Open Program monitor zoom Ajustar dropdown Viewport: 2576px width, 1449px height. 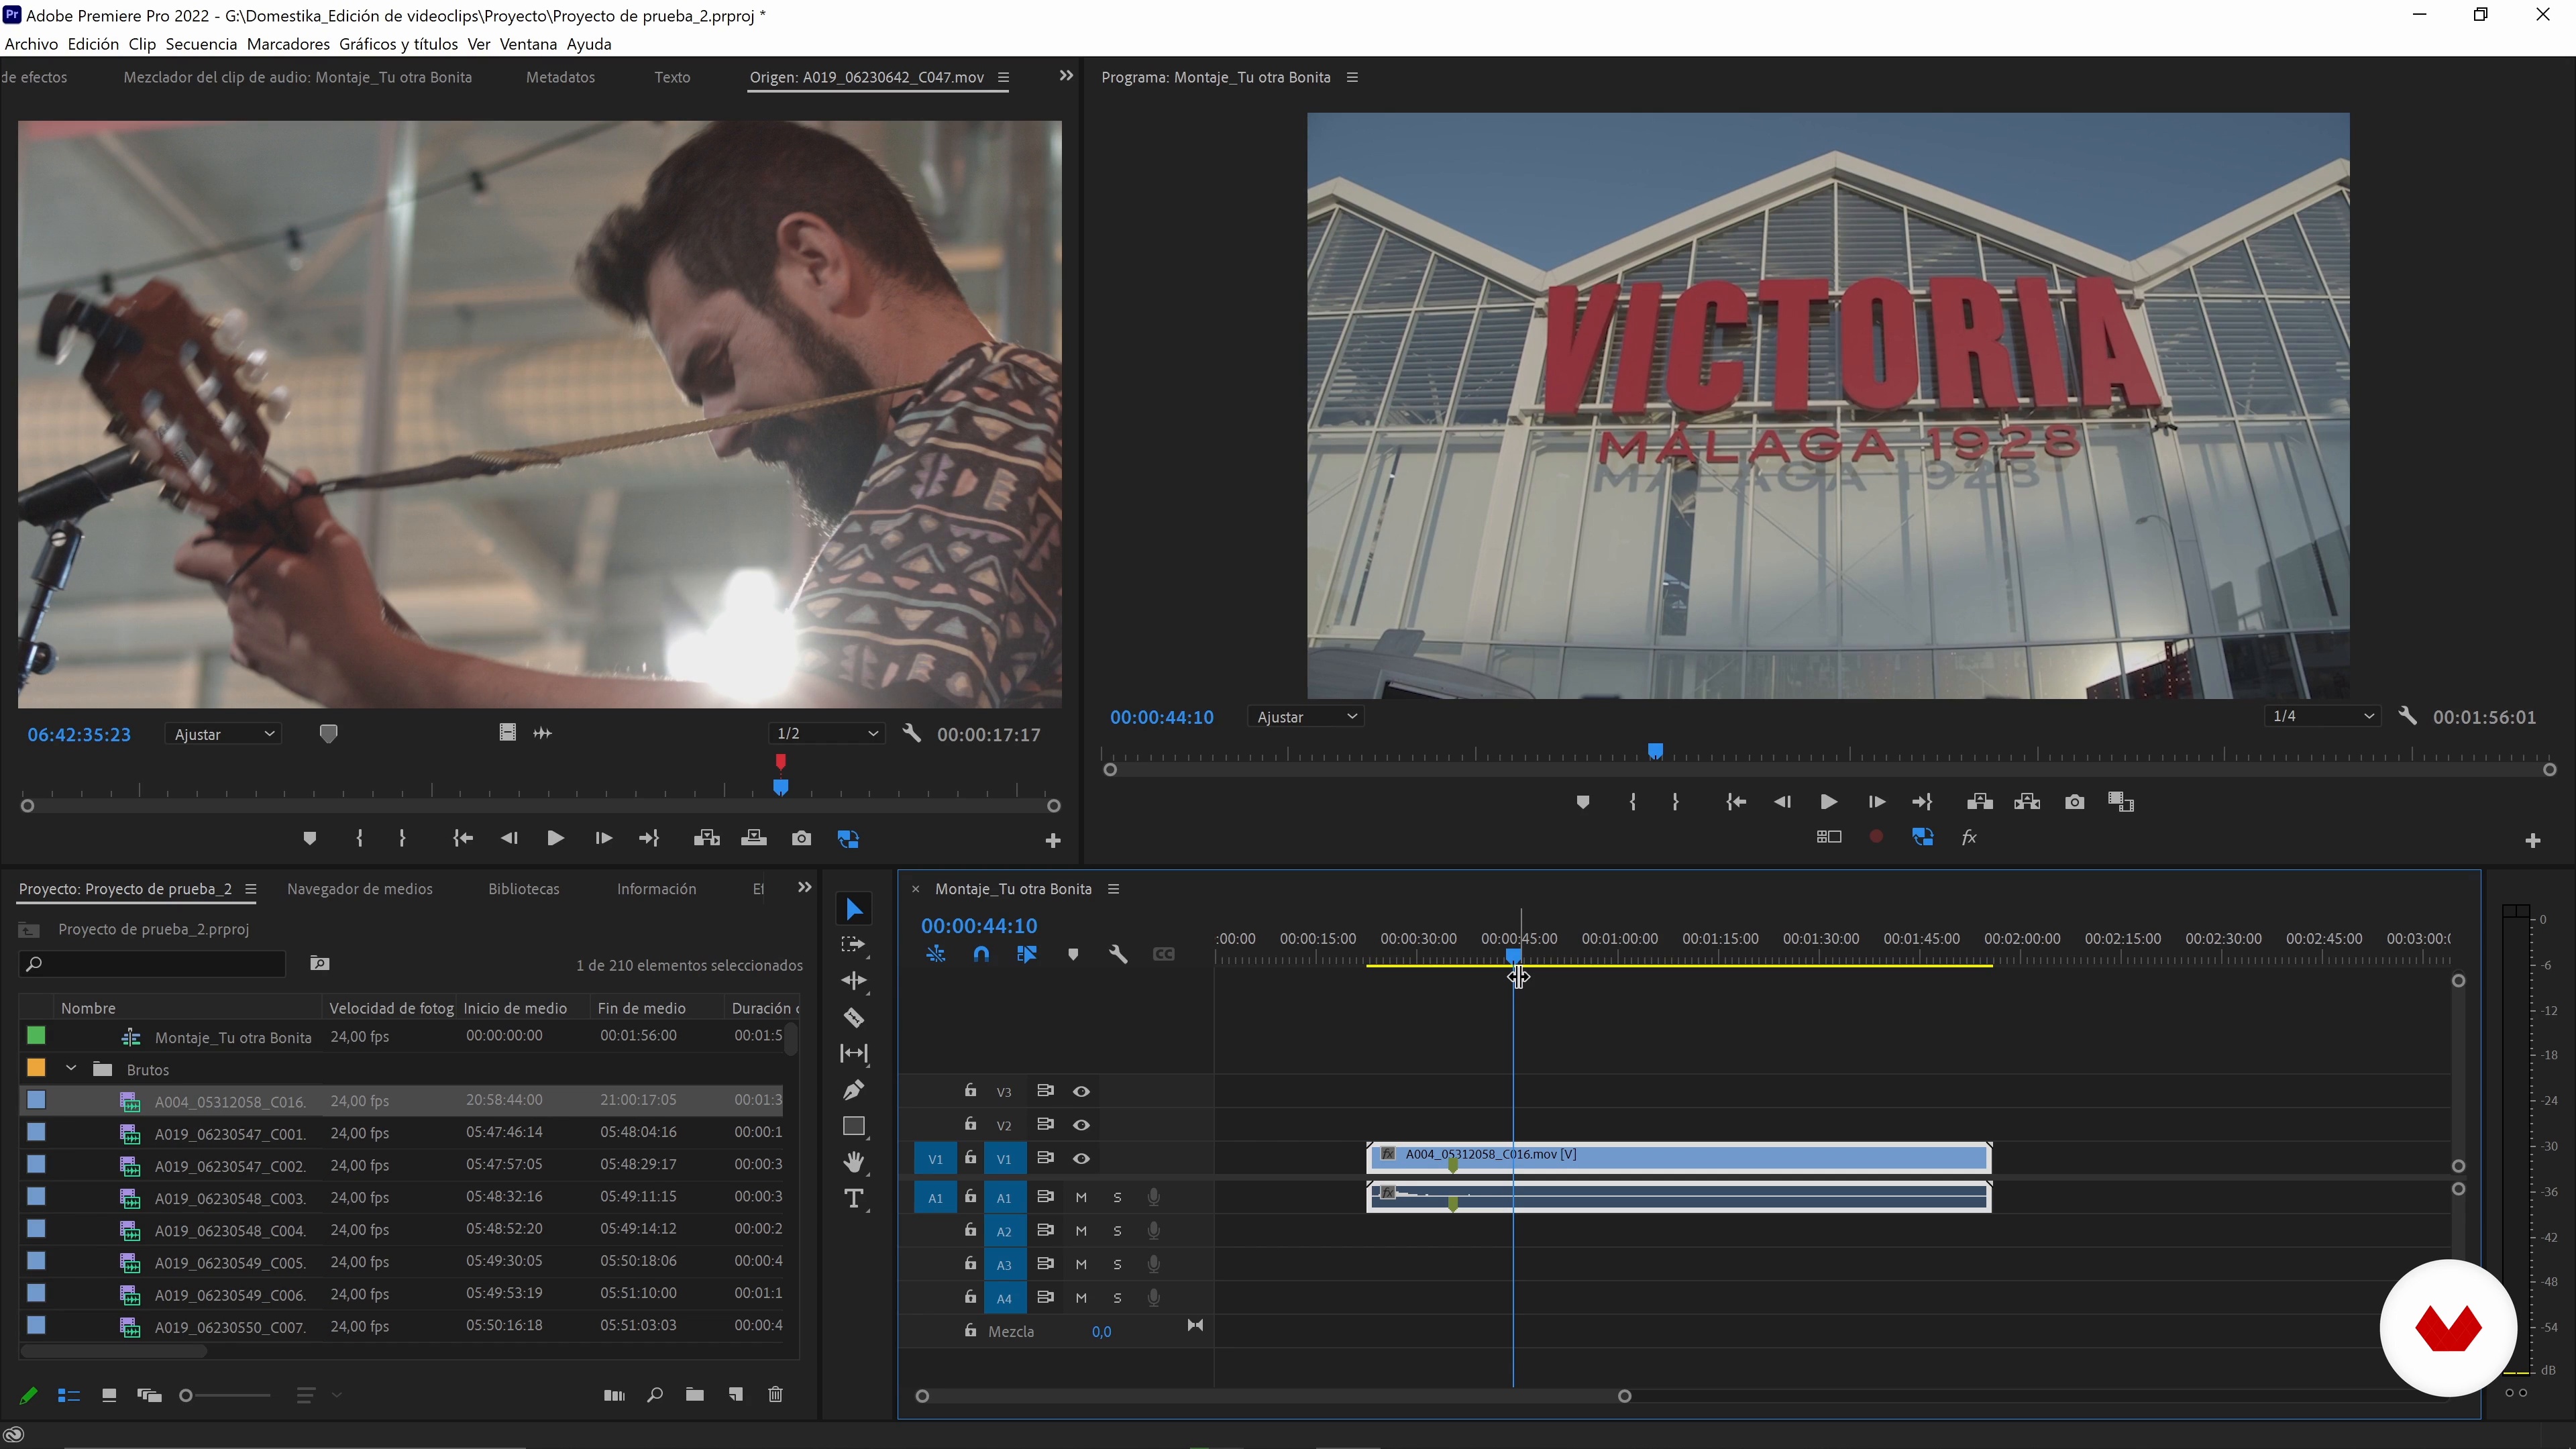point(1305,717)
